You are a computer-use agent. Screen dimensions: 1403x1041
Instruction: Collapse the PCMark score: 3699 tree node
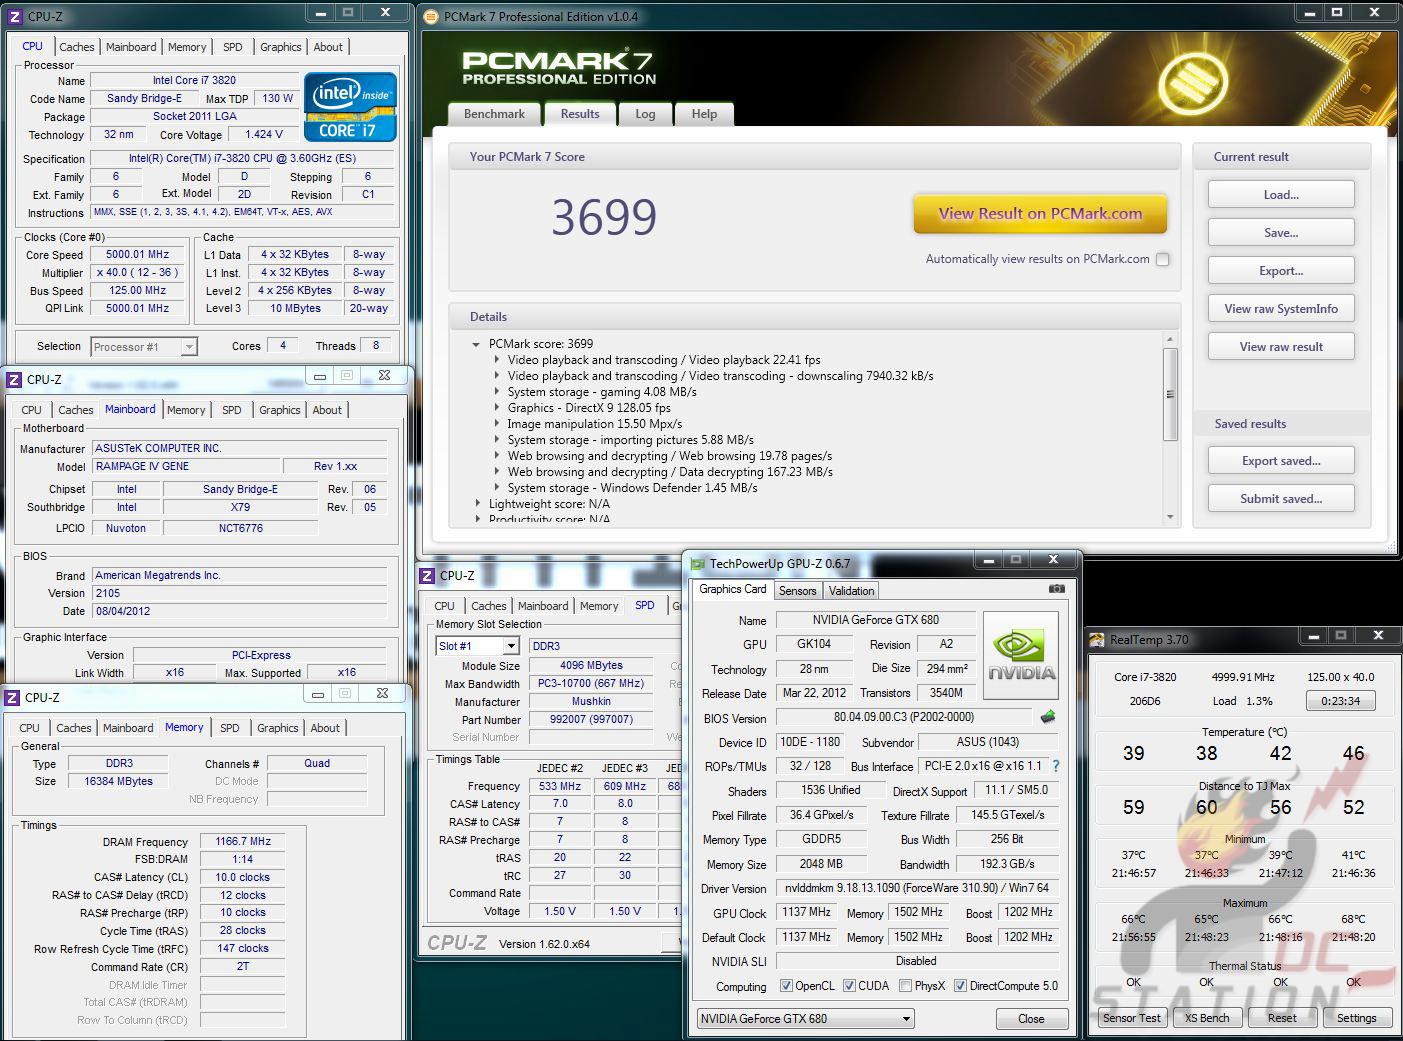[x=476, y=344]
